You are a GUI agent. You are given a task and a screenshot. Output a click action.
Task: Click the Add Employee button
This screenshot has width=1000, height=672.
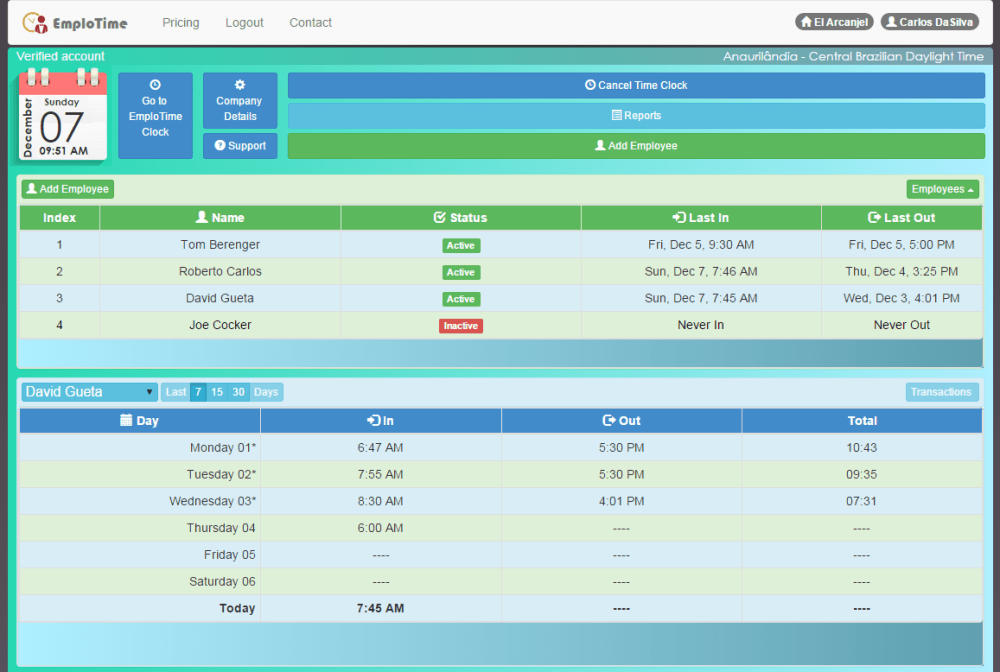(636, 145)
